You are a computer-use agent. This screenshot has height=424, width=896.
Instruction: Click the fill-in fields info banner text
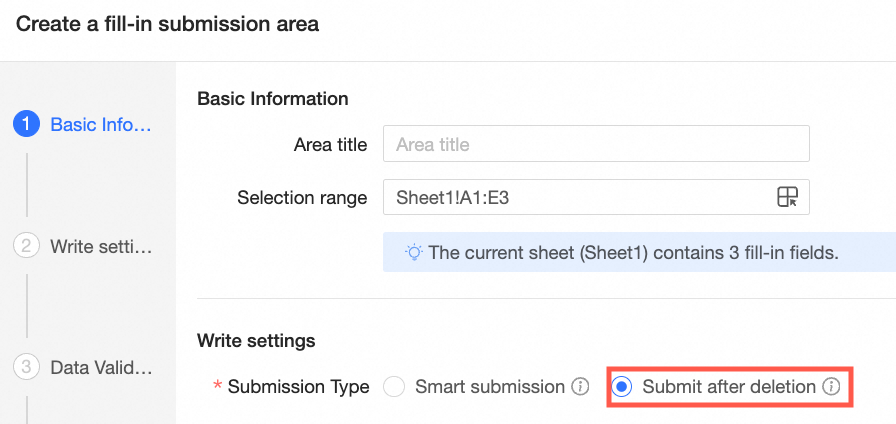tap(633, 253)
